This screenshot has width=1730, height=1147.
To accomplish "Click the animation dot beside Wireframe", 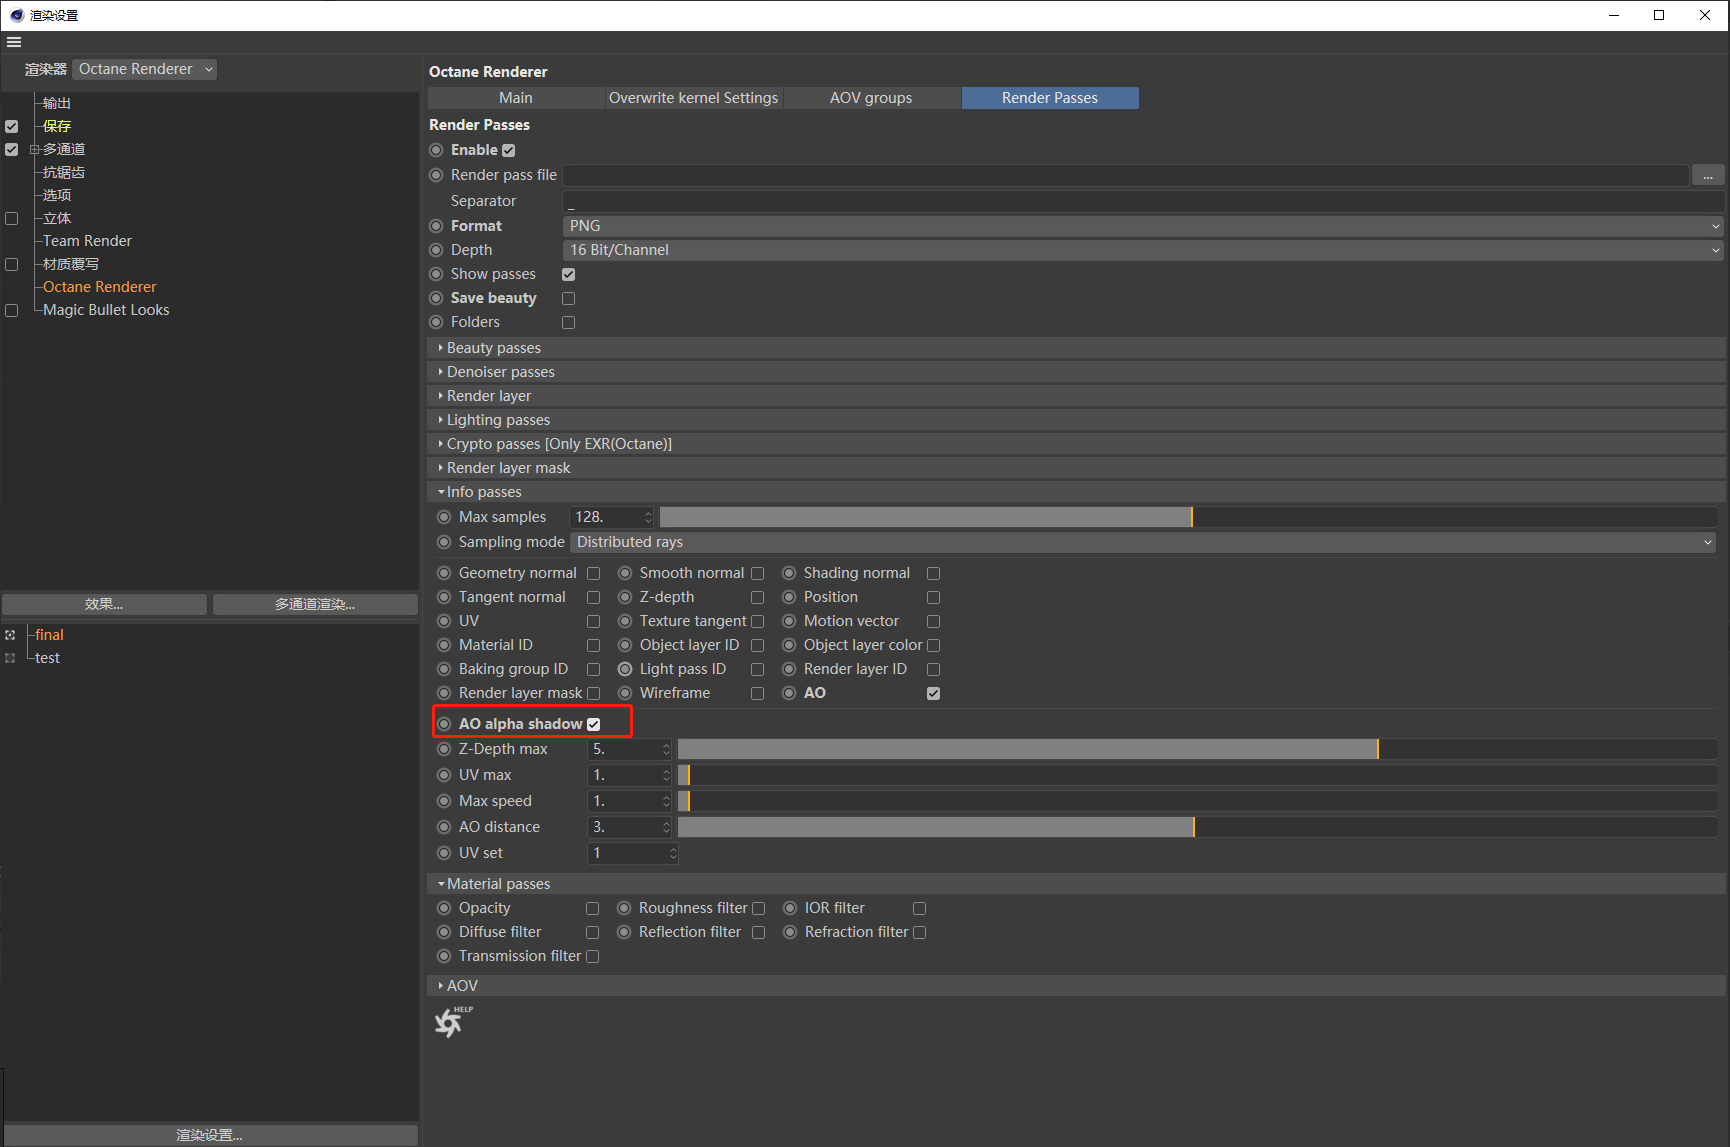I will (x=625, y=693).
